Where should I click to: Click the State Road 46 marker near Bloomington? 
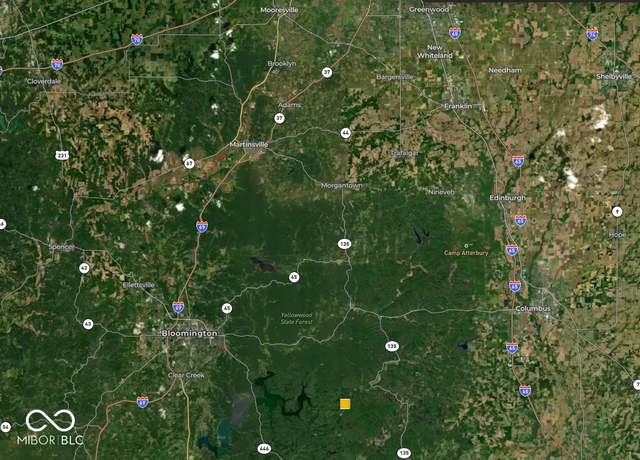(227, 309)
